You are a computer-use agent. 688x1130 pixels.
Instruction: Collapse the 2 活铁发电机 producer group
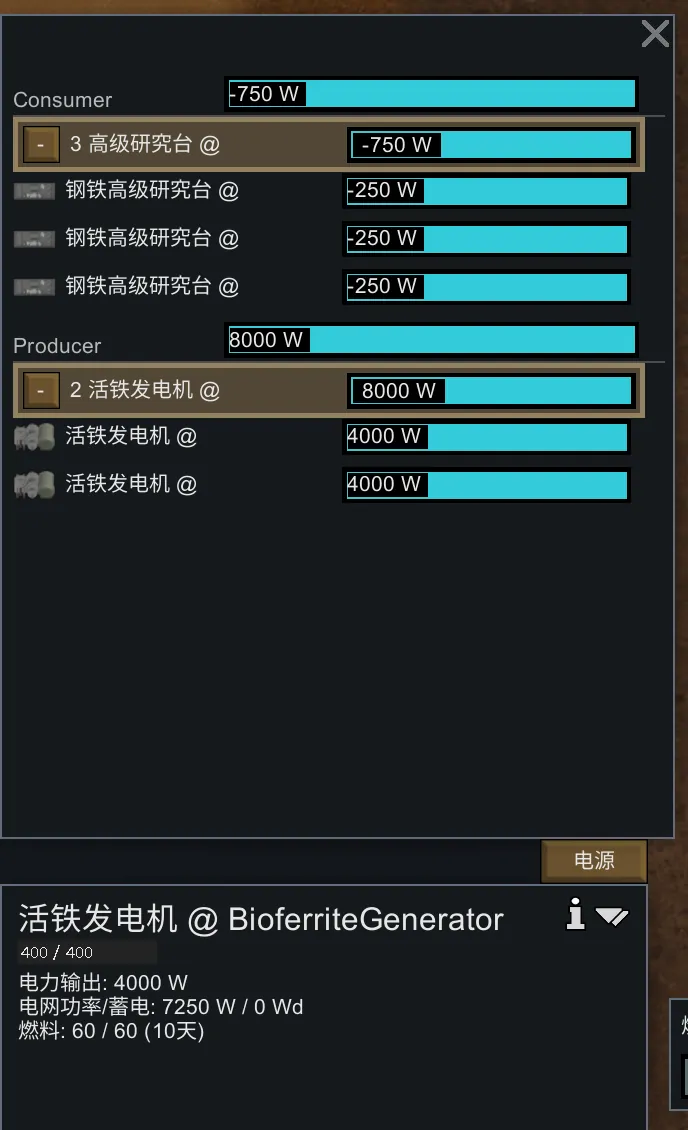point(41,391)
